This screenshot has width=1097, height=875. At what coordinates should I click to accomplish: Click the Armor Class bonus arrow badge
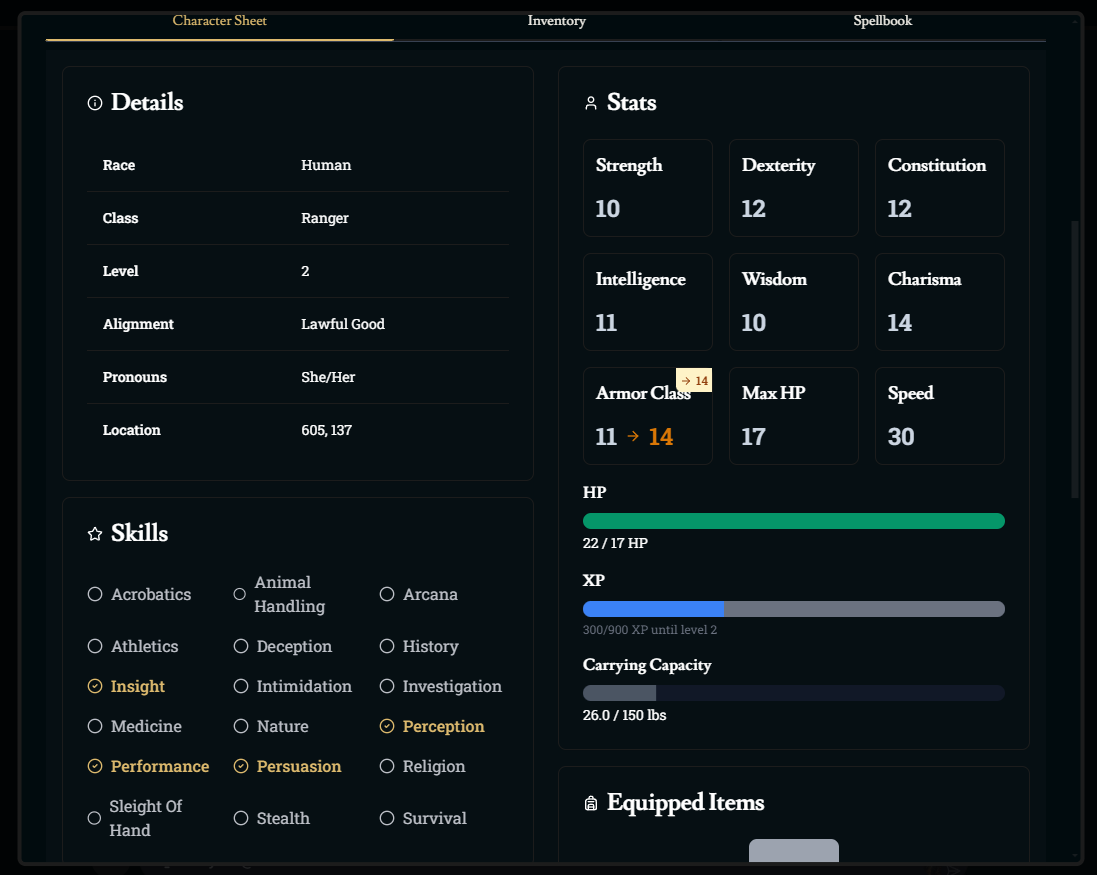click(694, 381)
